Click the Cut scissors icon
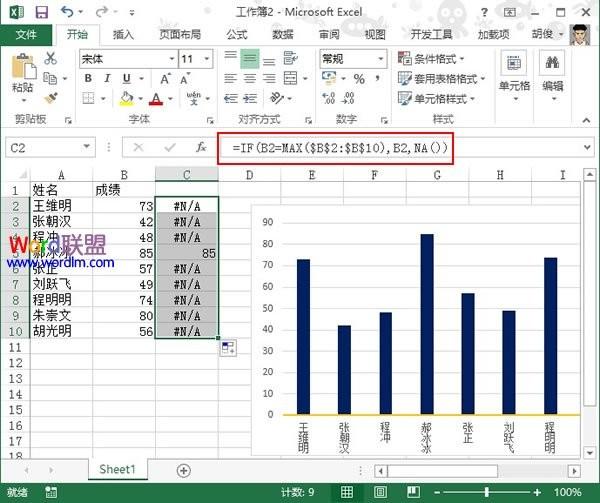The image size is (600, 503). (x=51, y=59)
